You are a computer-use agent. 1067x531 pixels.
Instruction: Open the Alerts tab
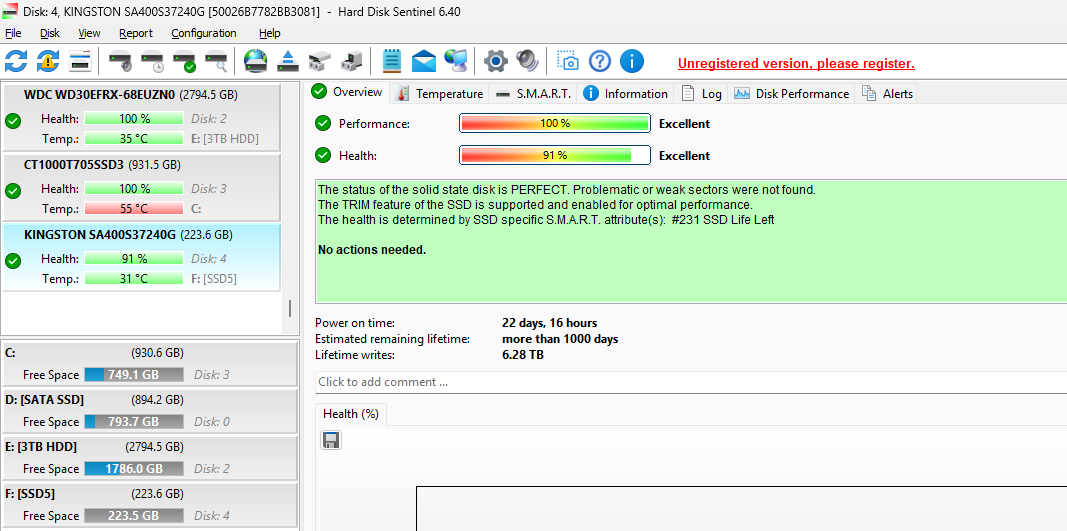[887, 93]
